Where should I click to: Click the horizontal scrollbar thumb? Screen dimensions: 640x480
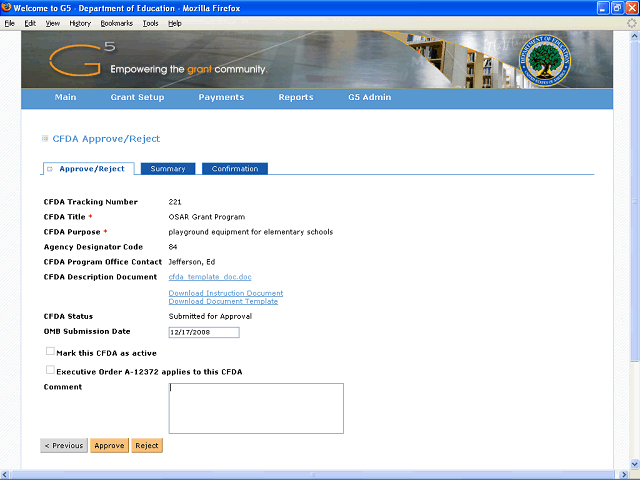tap(312, 474)
